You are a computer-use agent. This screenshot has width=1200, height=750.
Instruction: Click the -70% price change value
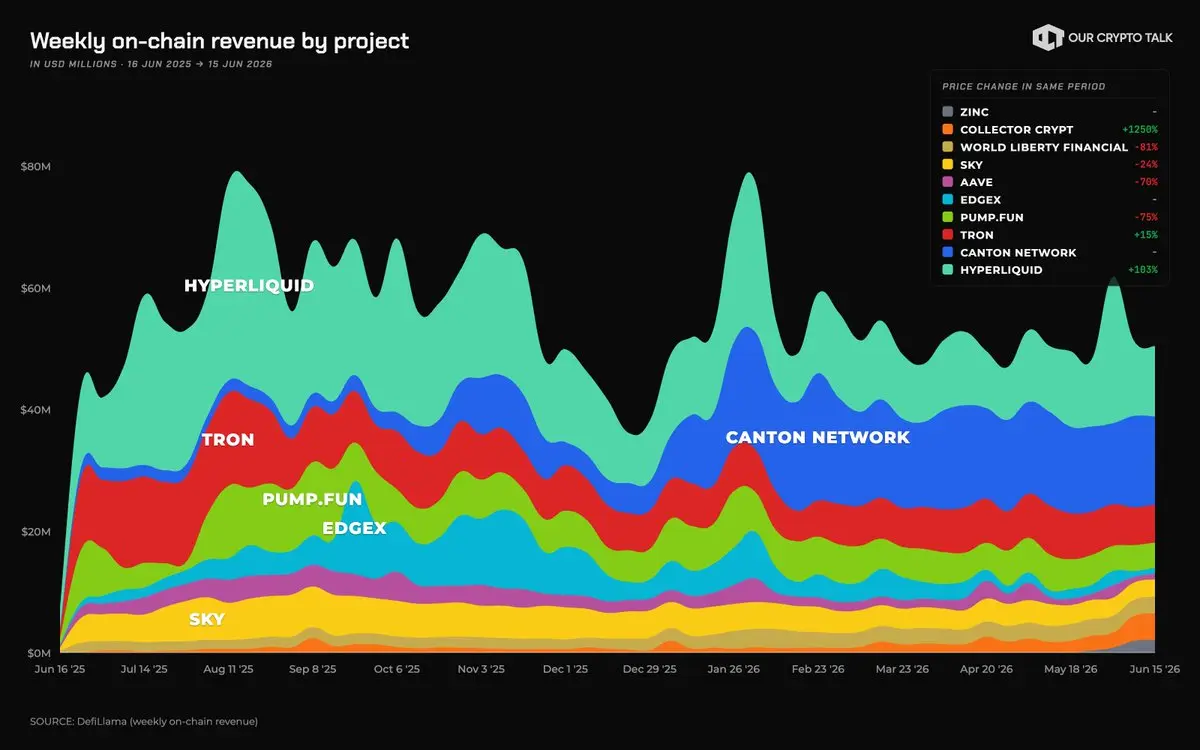1145,182
